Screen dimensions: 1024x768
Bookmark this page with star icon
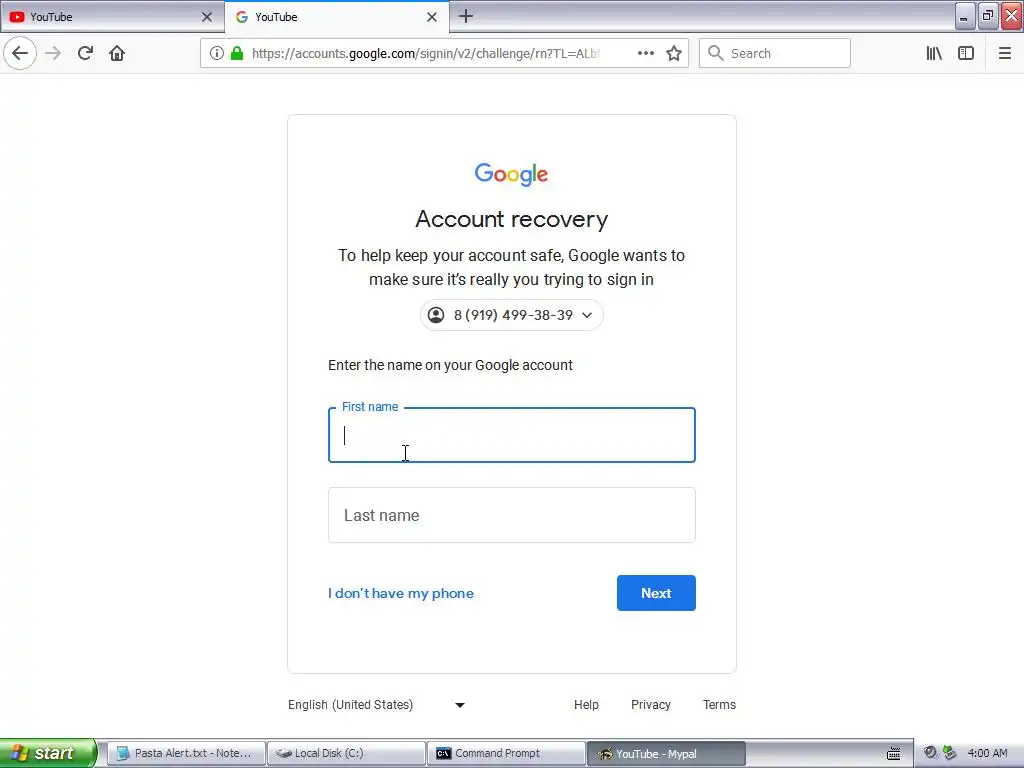point(674,54)
